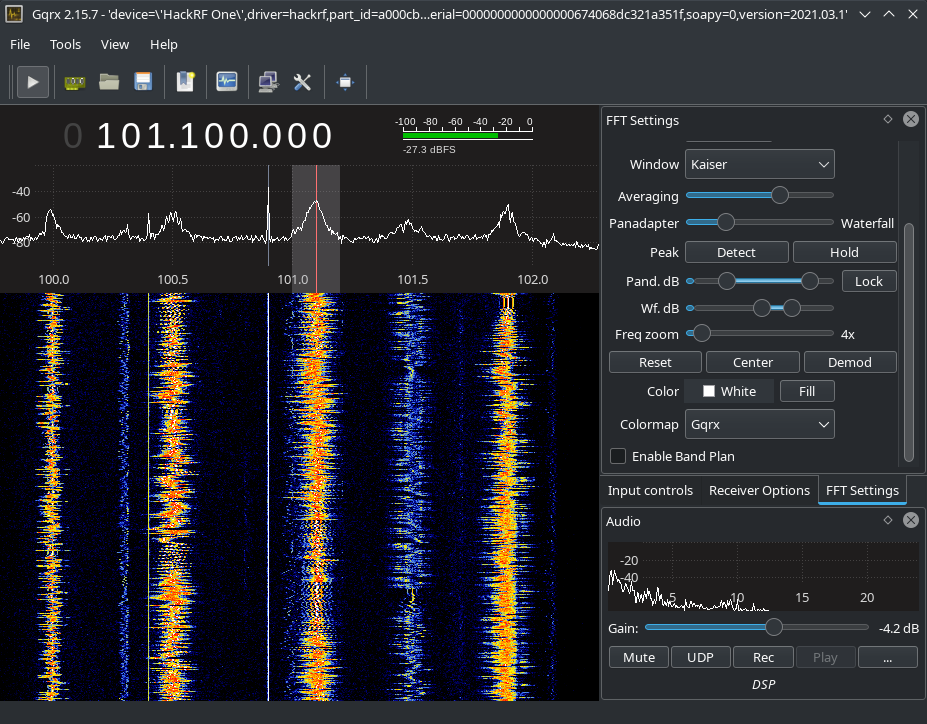Load settings using the folder icon
Viewport: 927px width, 724px height.
coord(109,81)
